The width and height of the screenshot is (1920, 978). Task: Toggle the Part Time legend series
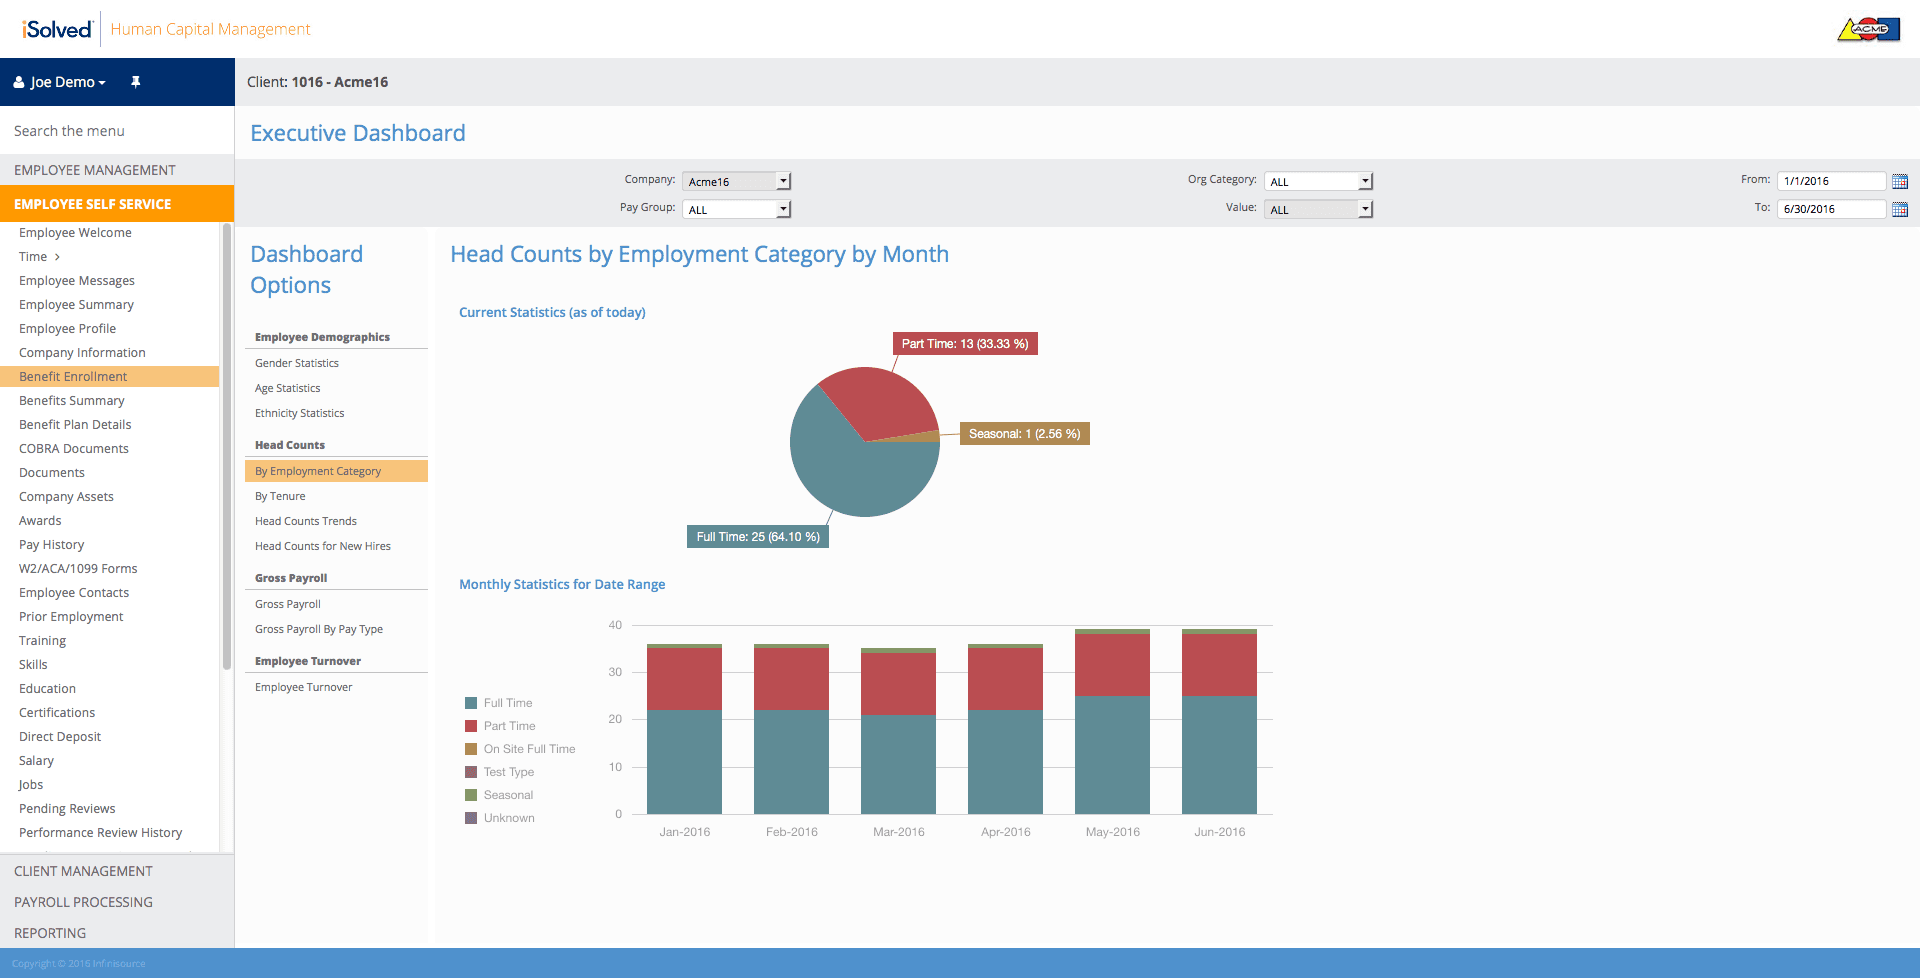tap(500, 726)
